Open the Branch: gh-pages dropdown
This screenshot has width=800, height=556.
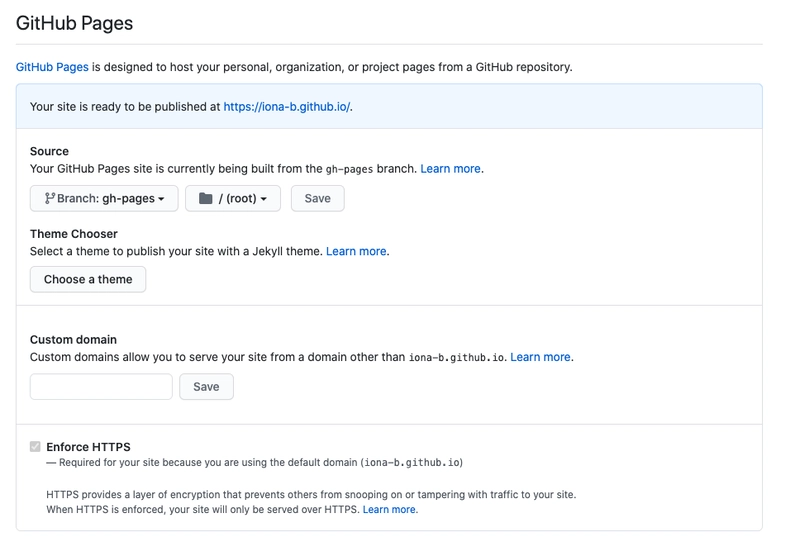(x=104, y=198)
